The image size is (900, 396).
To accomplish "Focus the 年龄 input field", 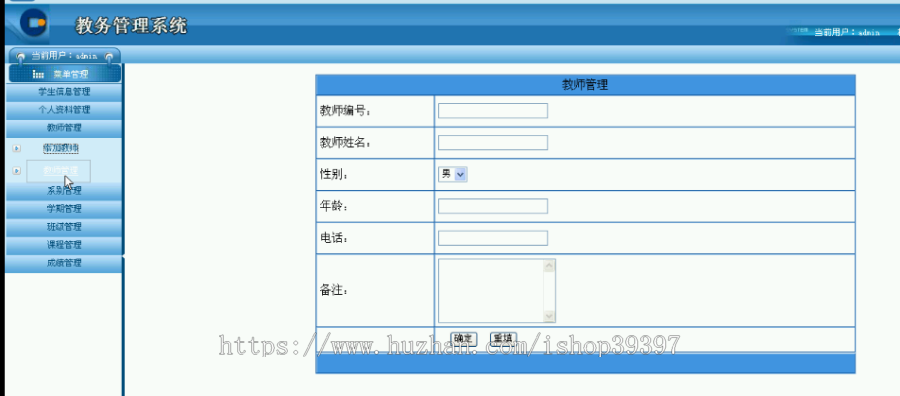I will pyautogui.click(x=492, y=206).
